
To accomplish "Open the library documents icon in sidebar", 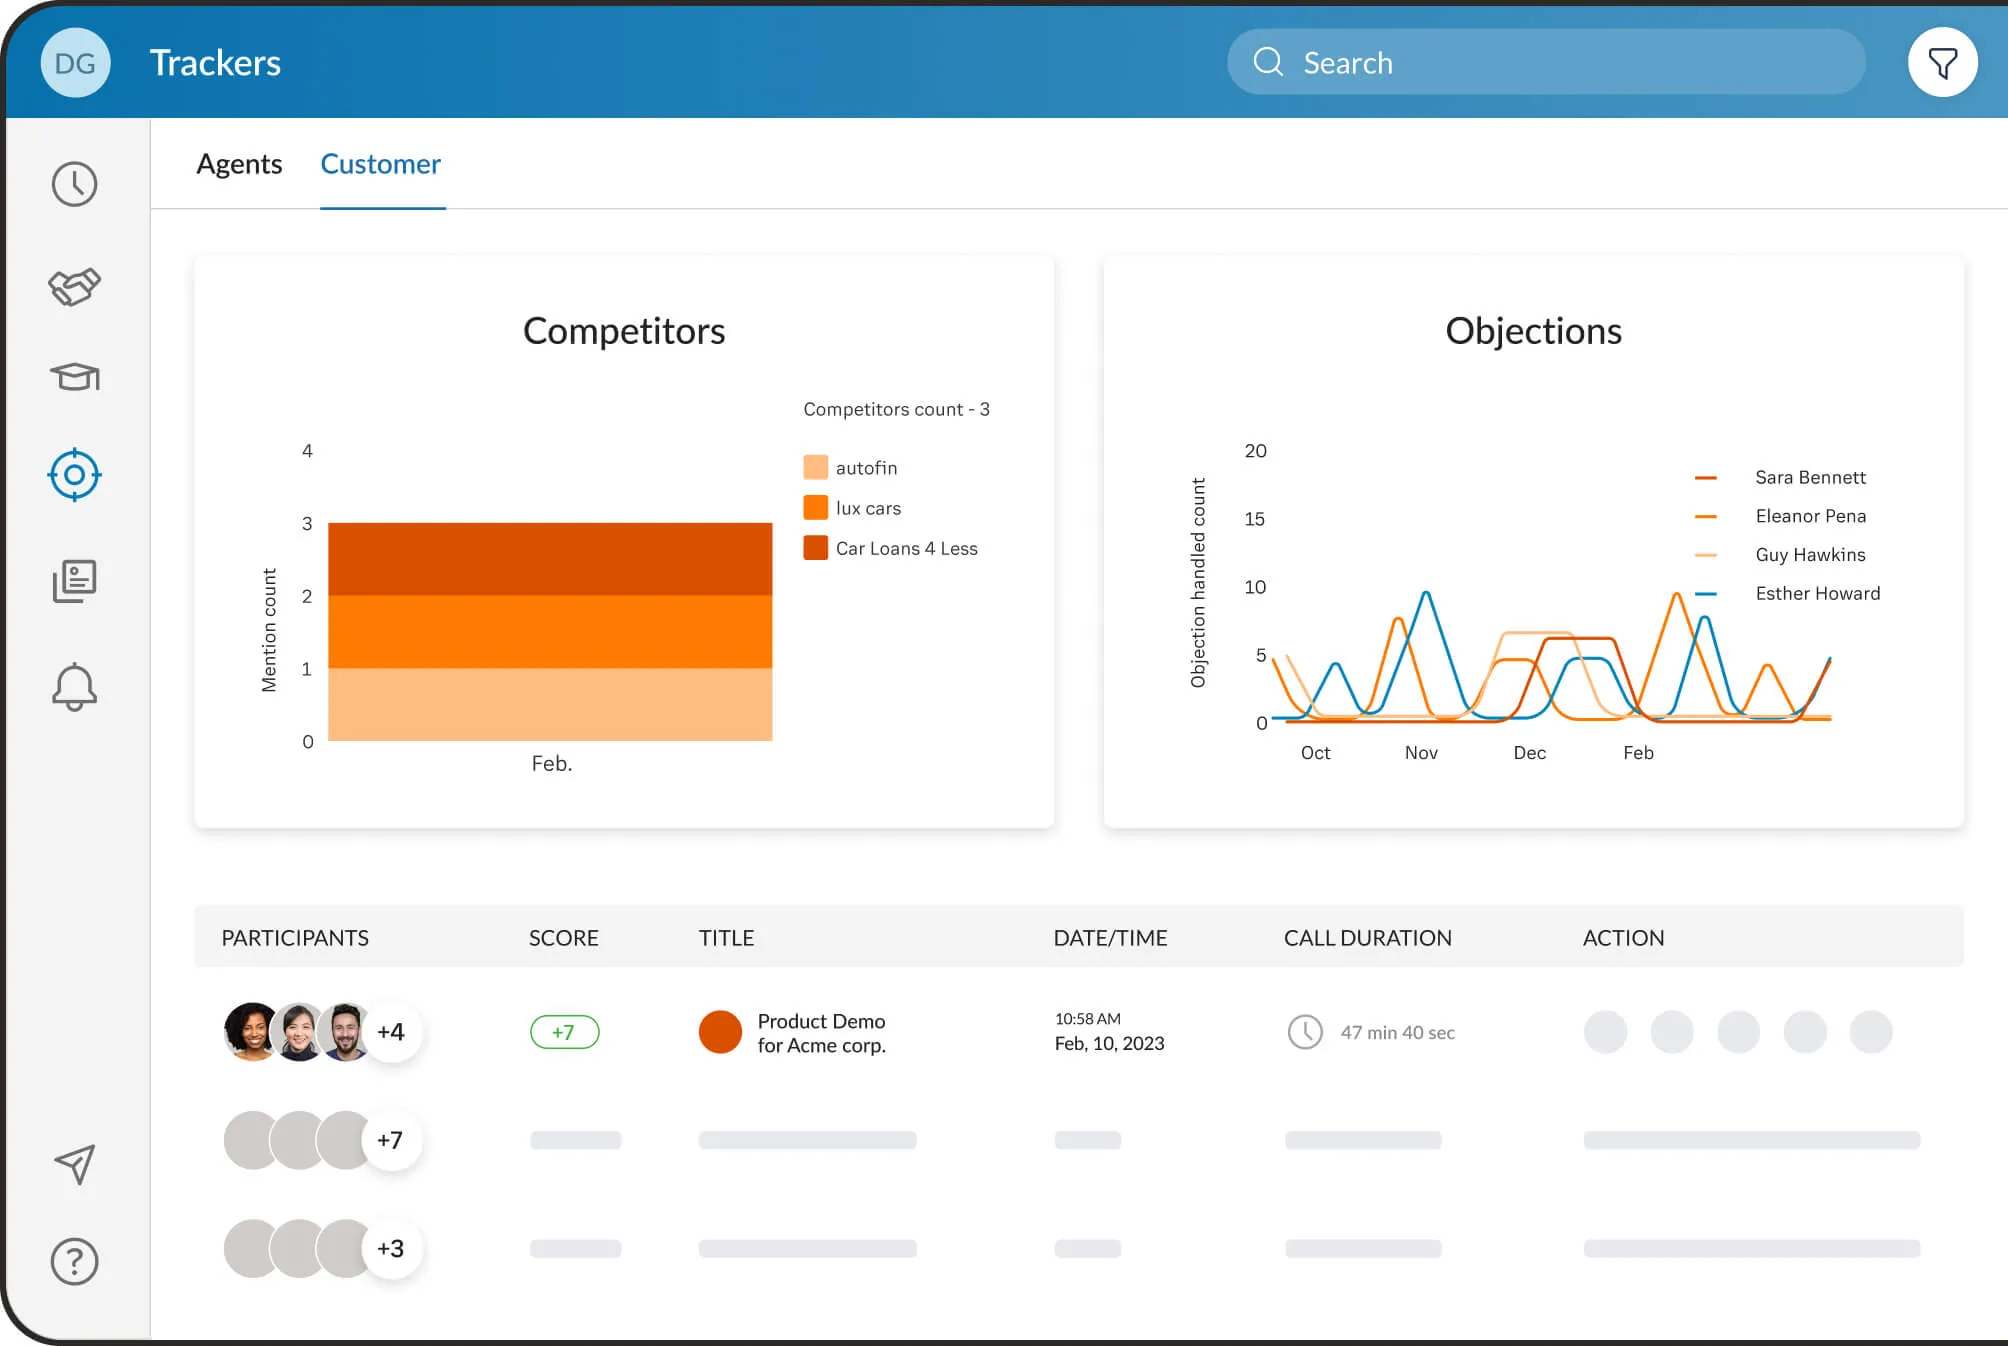I will [x=75, y=581].
